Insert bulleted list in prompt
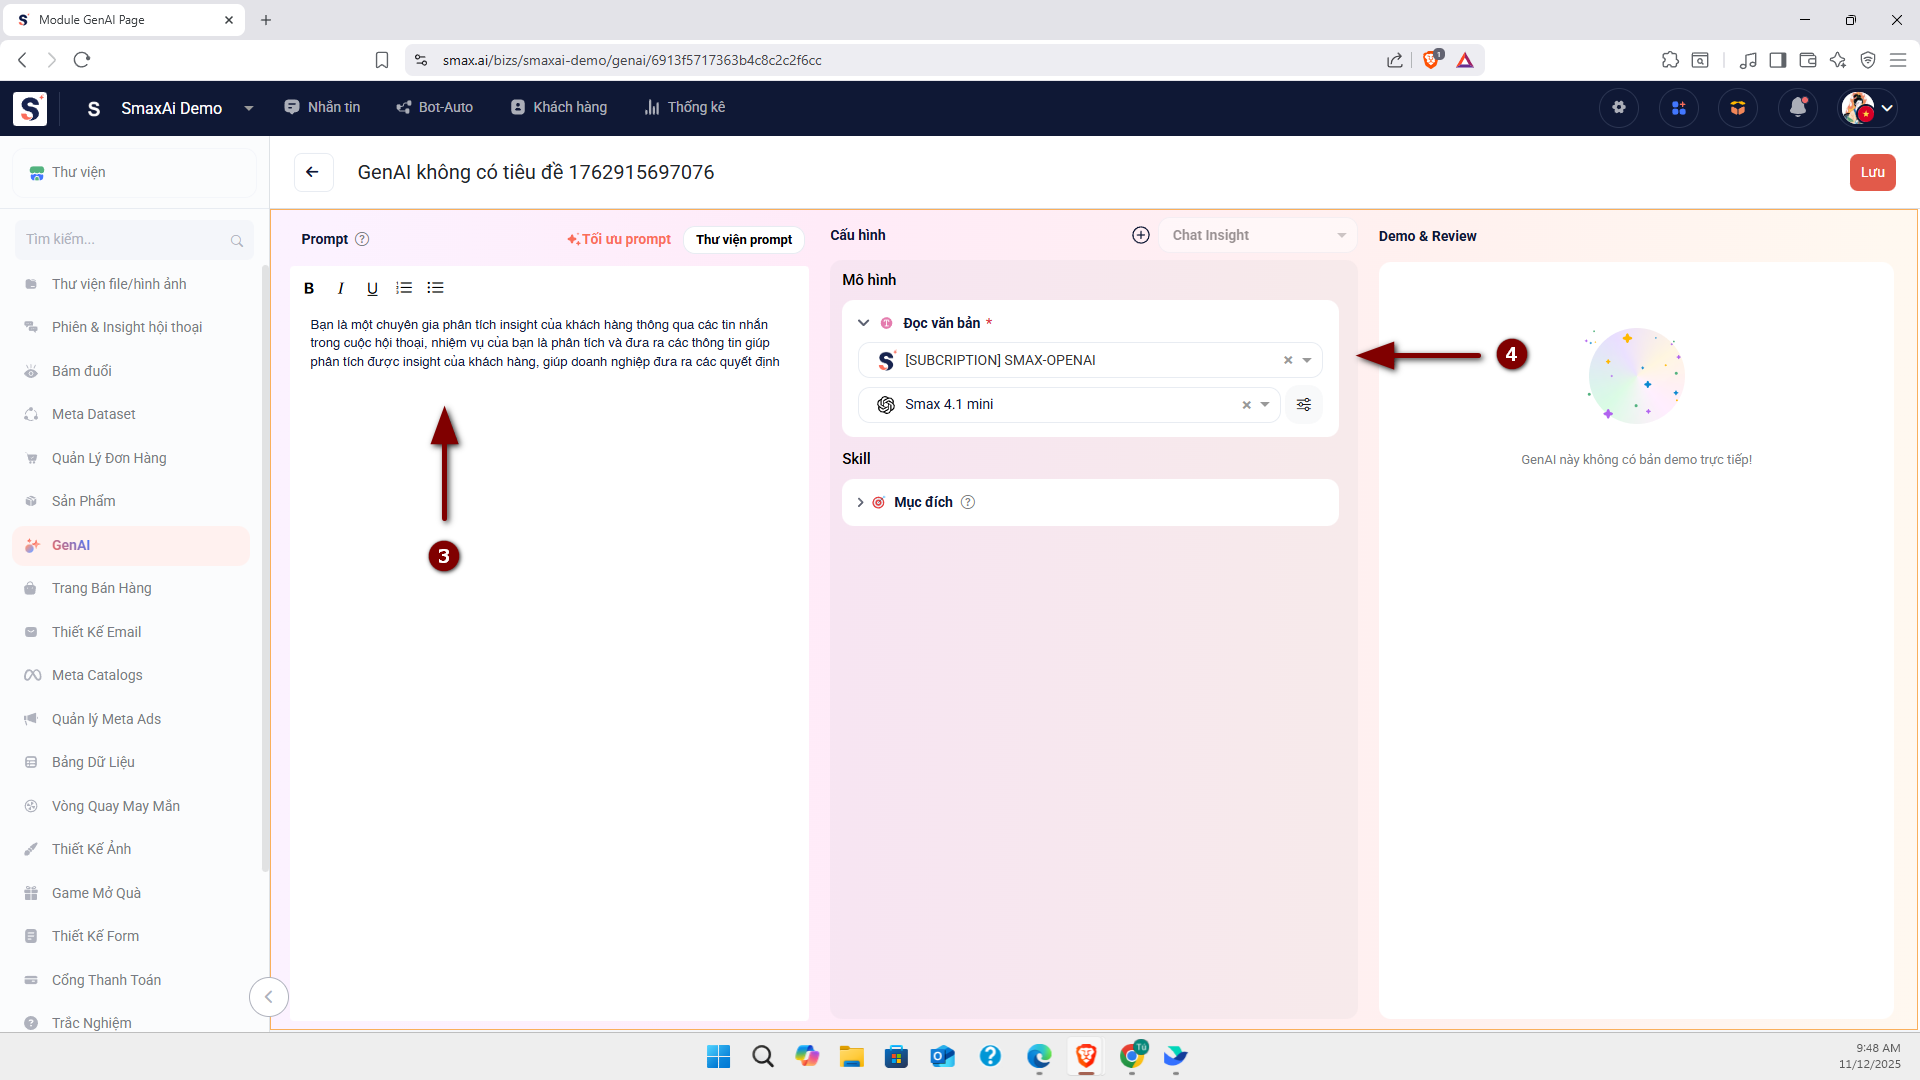 pos(435,288)
